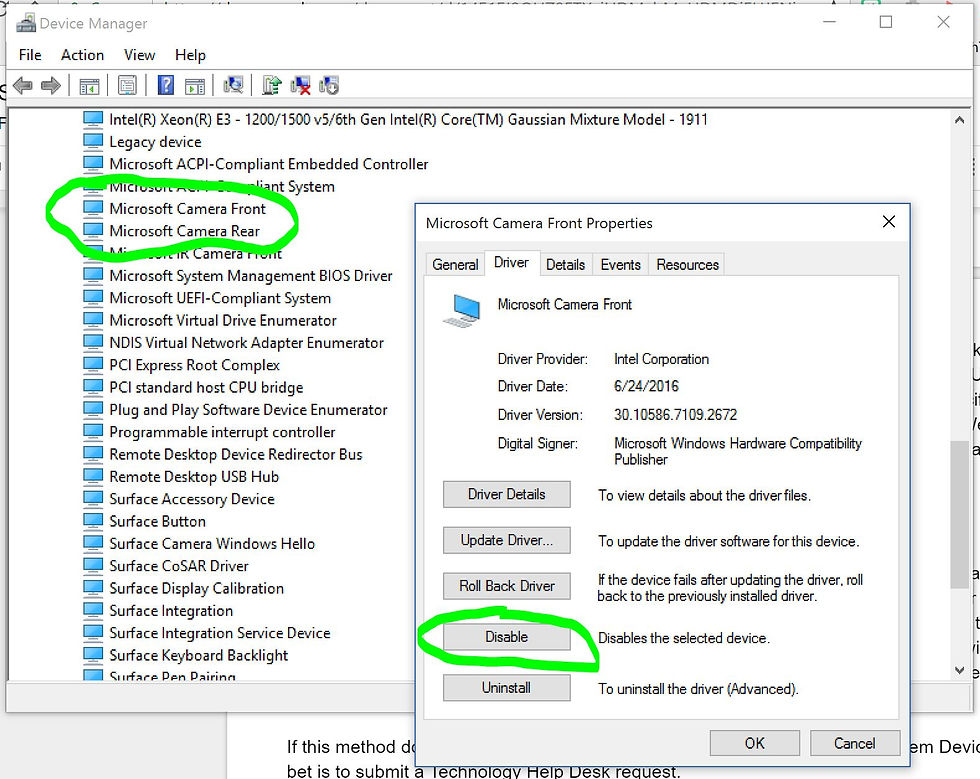Select Microsoft UEFI-Compliant System
This screenshot has height=779, width=980.
click(220, 298)
